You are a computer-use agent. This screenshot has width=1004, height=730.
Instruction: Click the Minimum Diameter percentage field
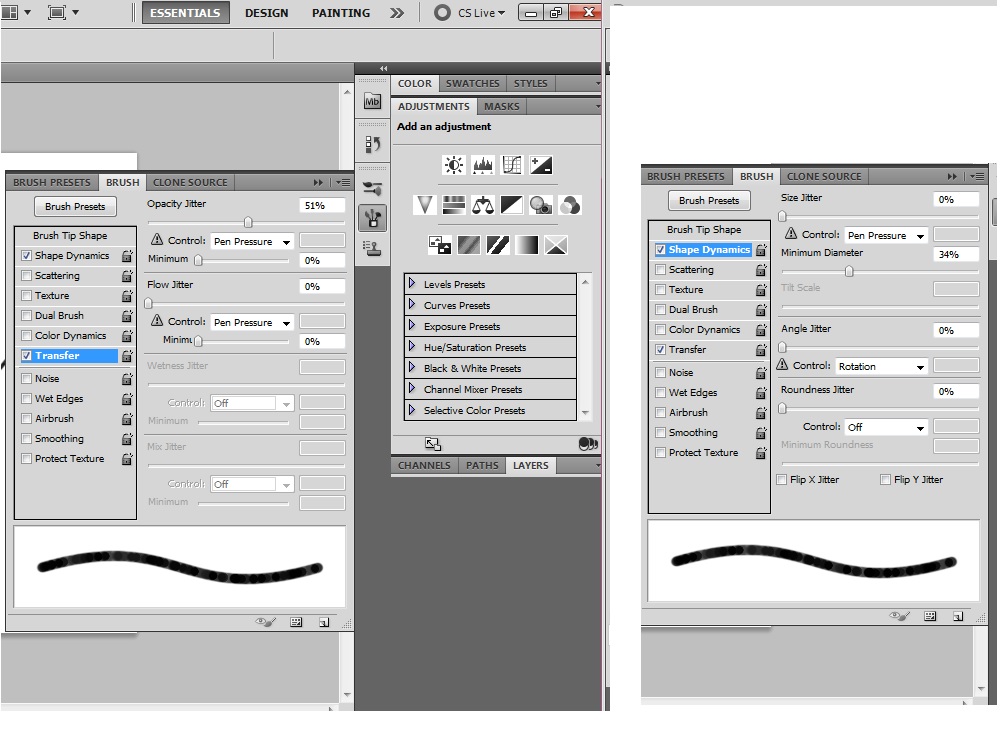[955, 255]
